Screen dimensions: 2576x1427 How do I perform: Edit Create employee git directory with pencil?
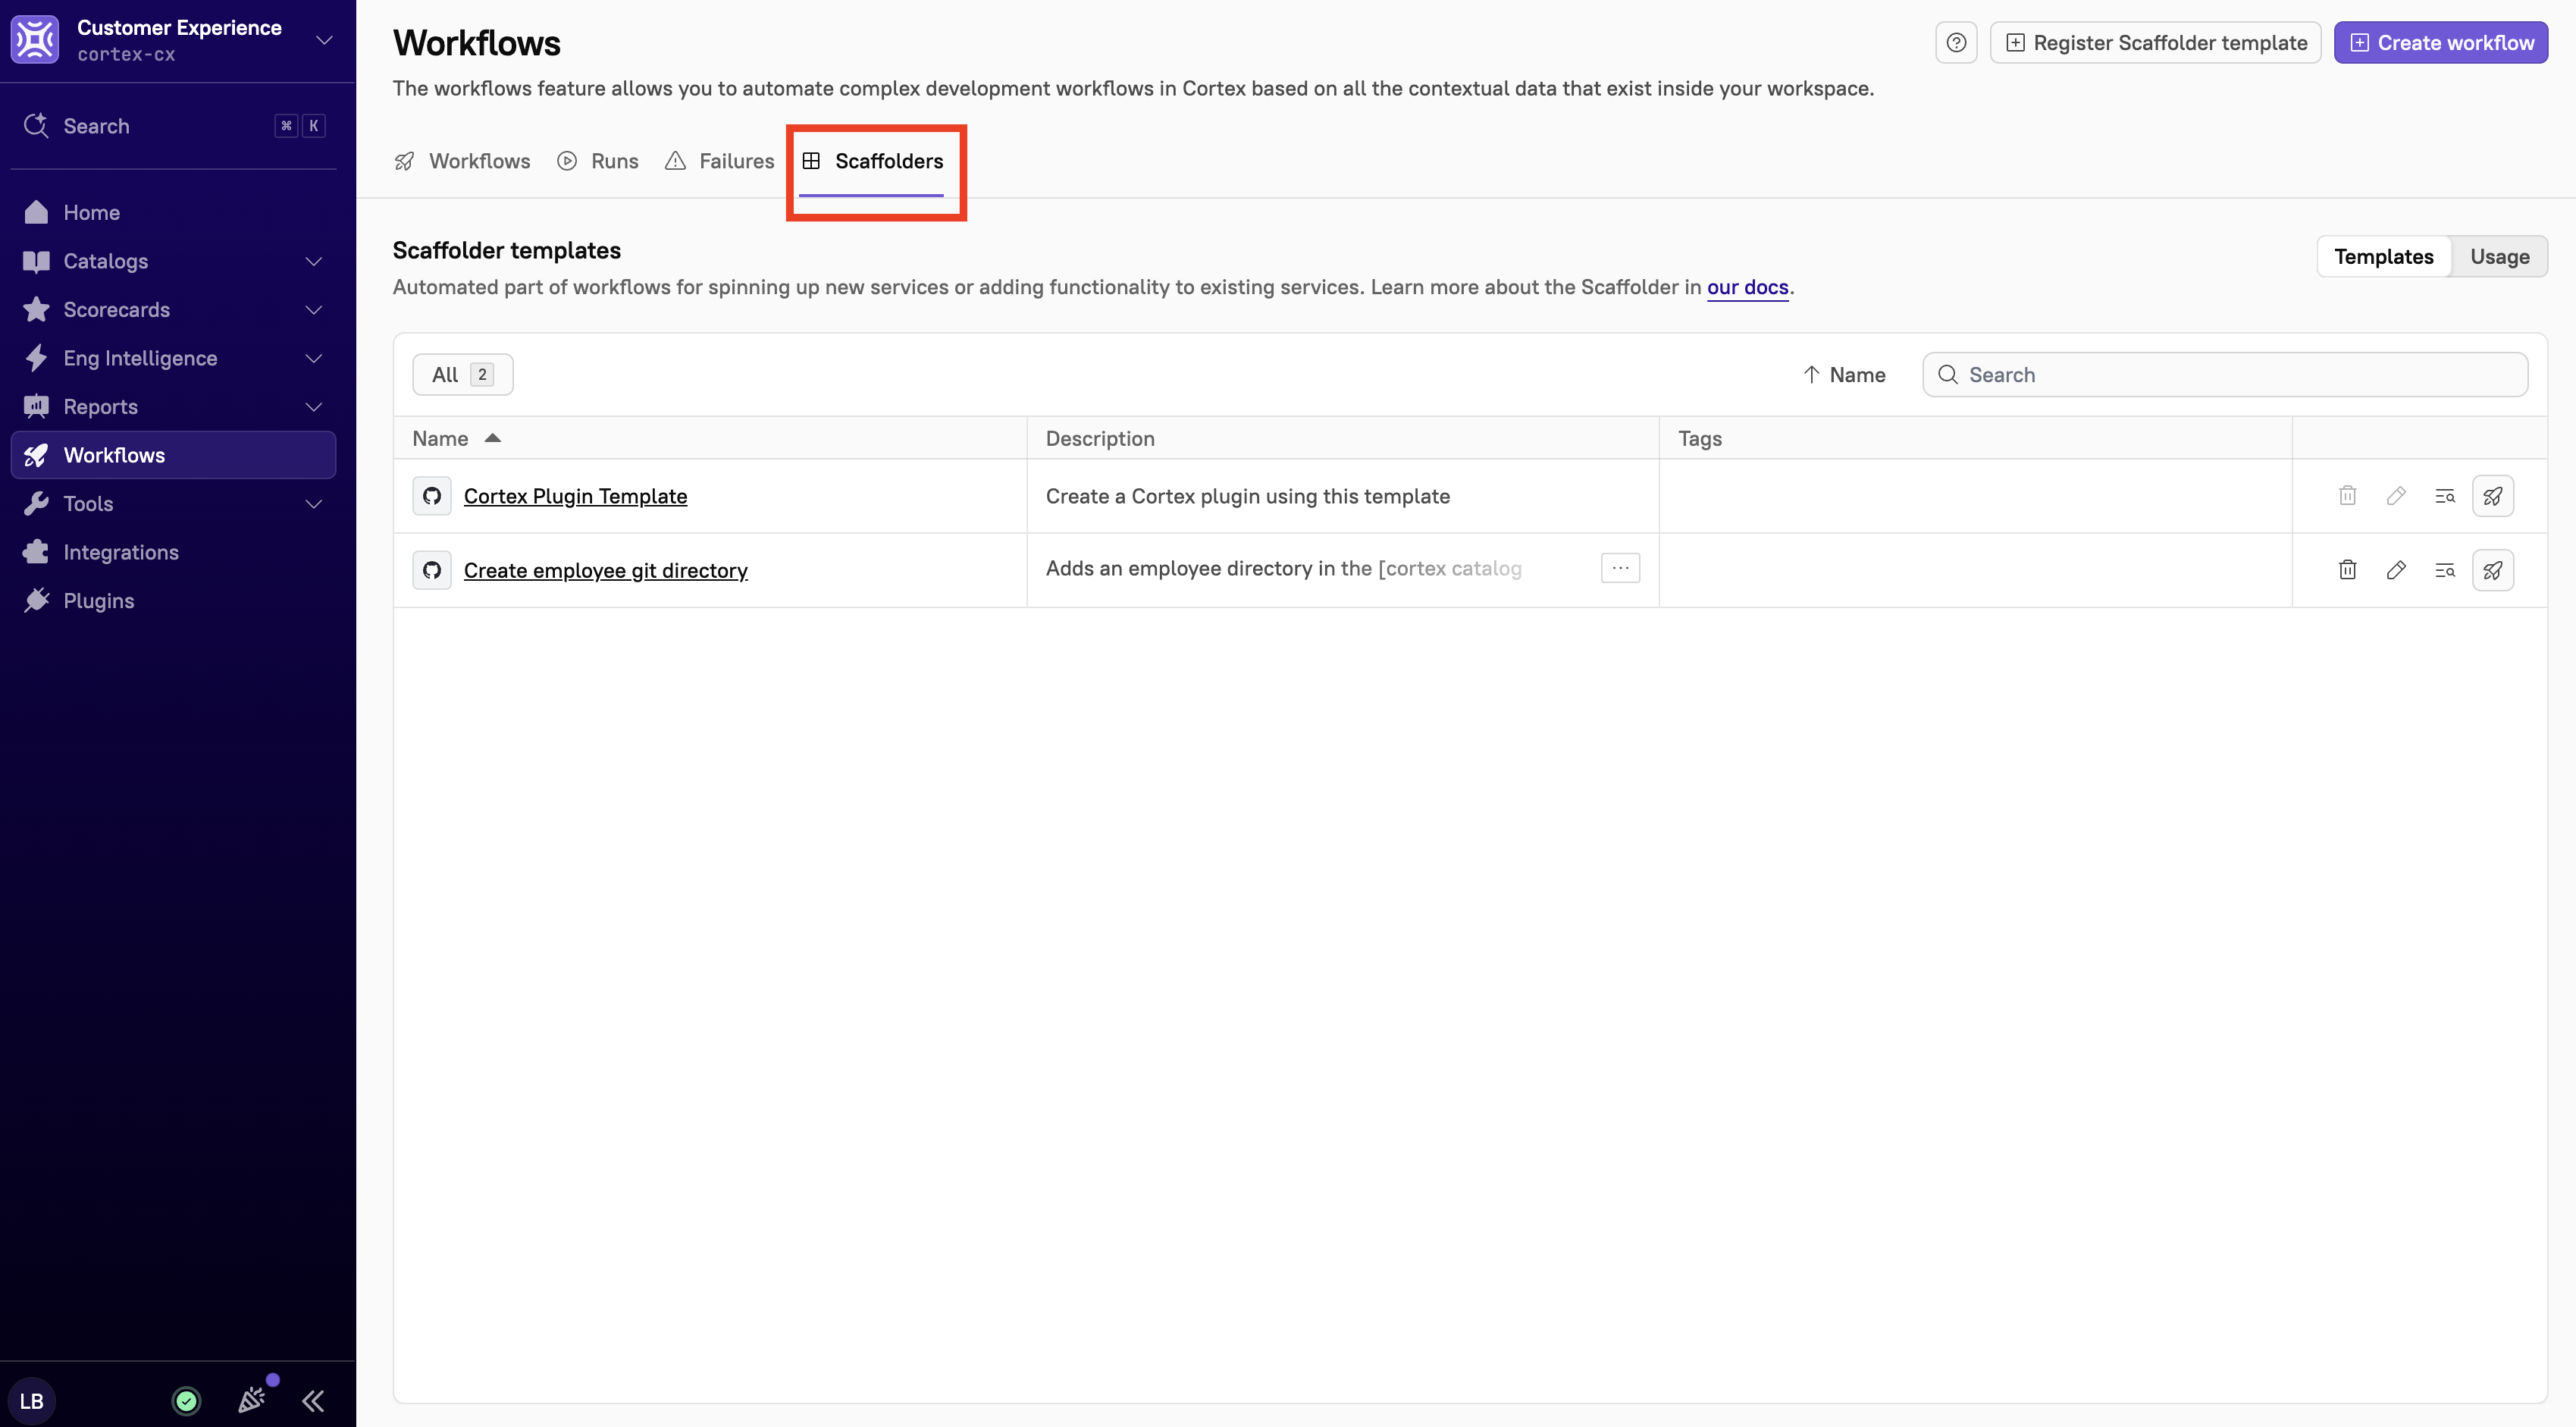2396,570
